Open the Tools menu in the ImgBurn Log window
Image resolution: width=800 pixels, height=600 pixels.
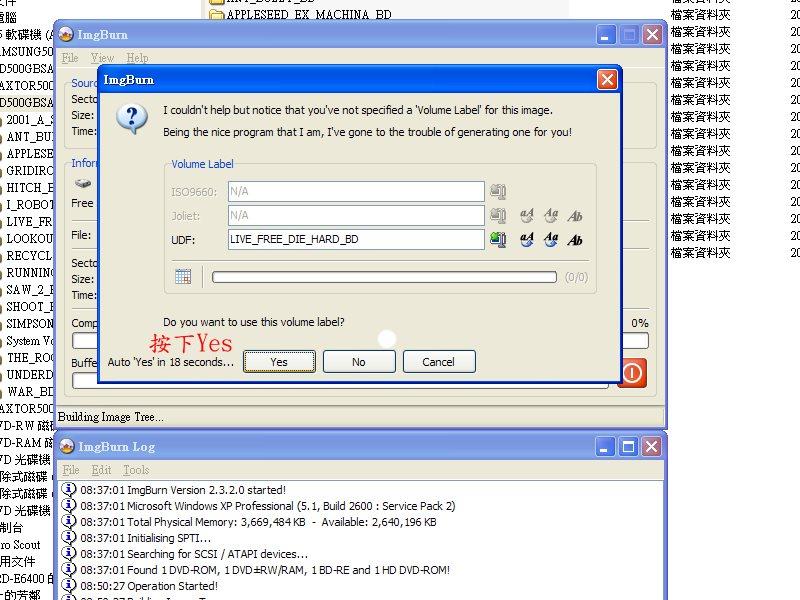(136, 470)
